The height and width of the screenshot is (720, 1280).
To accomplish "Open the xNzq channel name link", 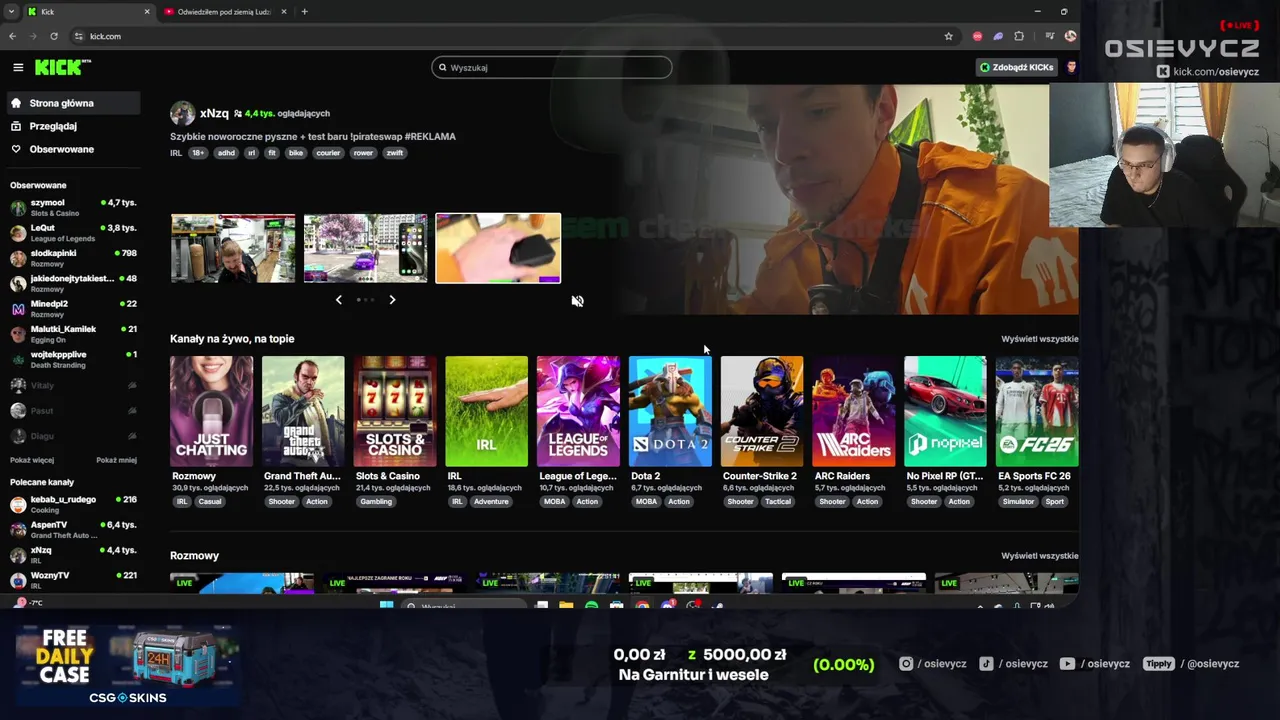I will (214, 113).
